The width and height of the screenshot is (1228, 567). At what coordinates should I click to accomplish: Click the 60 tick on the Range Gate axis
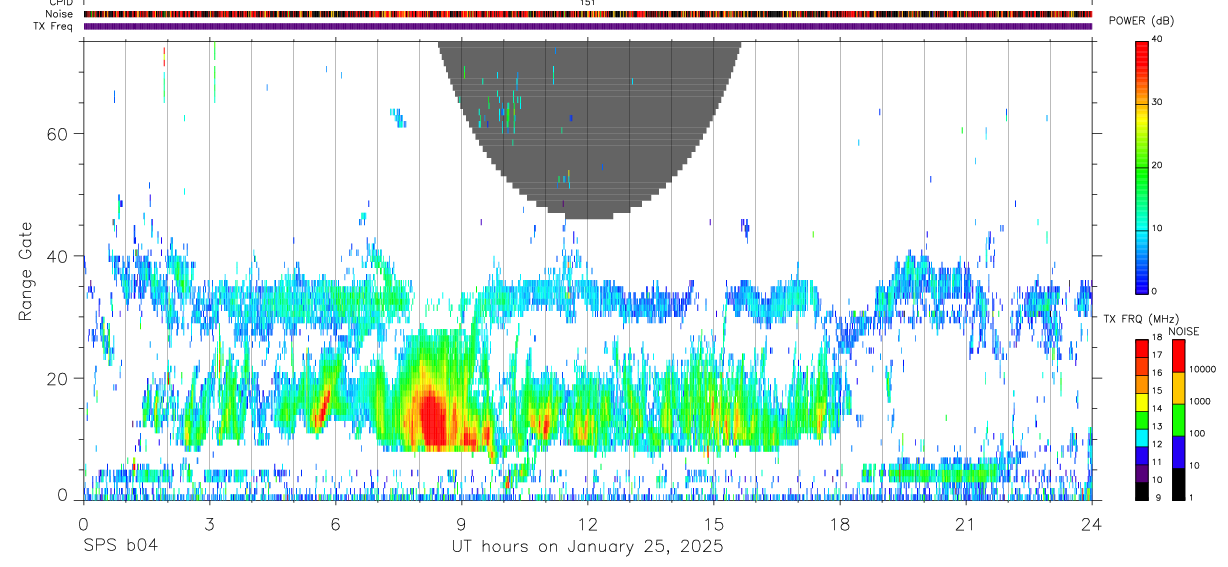(x=59, y=133)
